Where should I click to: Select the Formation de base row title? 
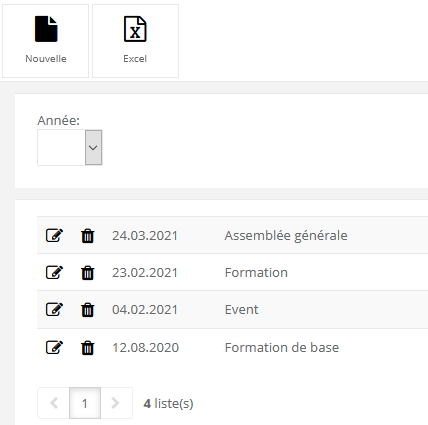(x=282, y=348)
